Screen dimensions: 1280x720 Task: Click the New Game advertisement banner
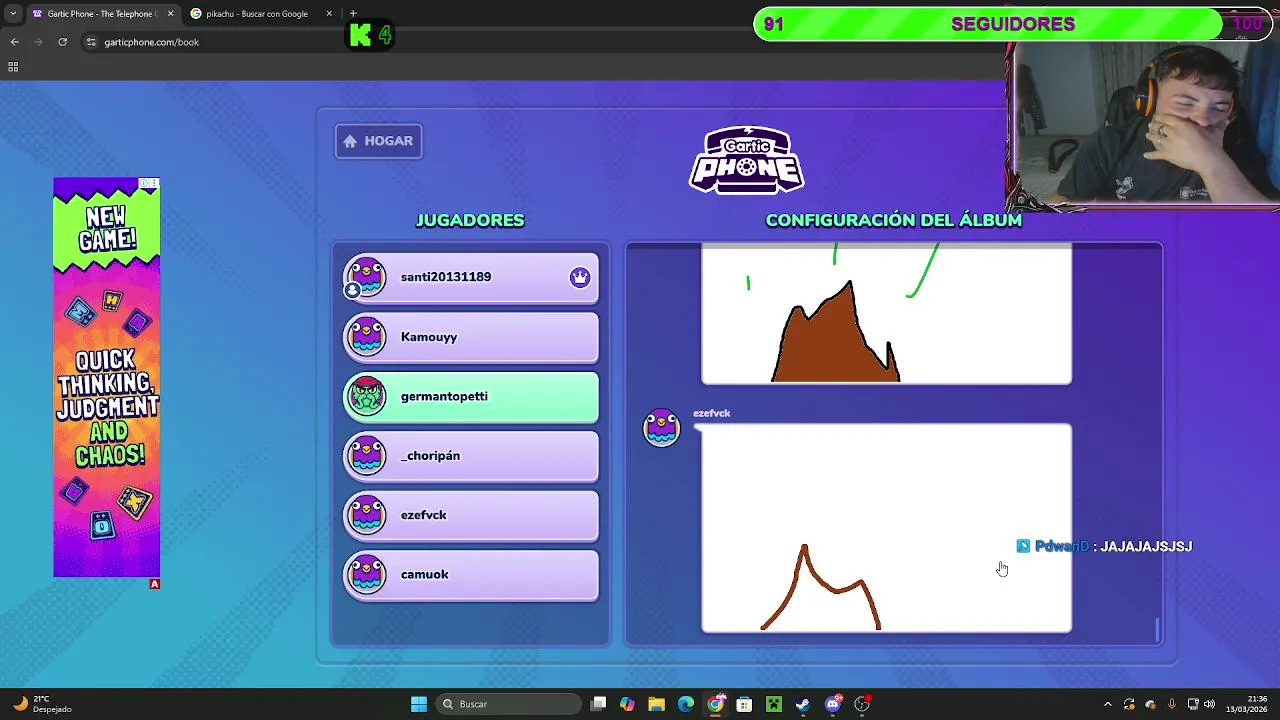click(x=107, y=378)
